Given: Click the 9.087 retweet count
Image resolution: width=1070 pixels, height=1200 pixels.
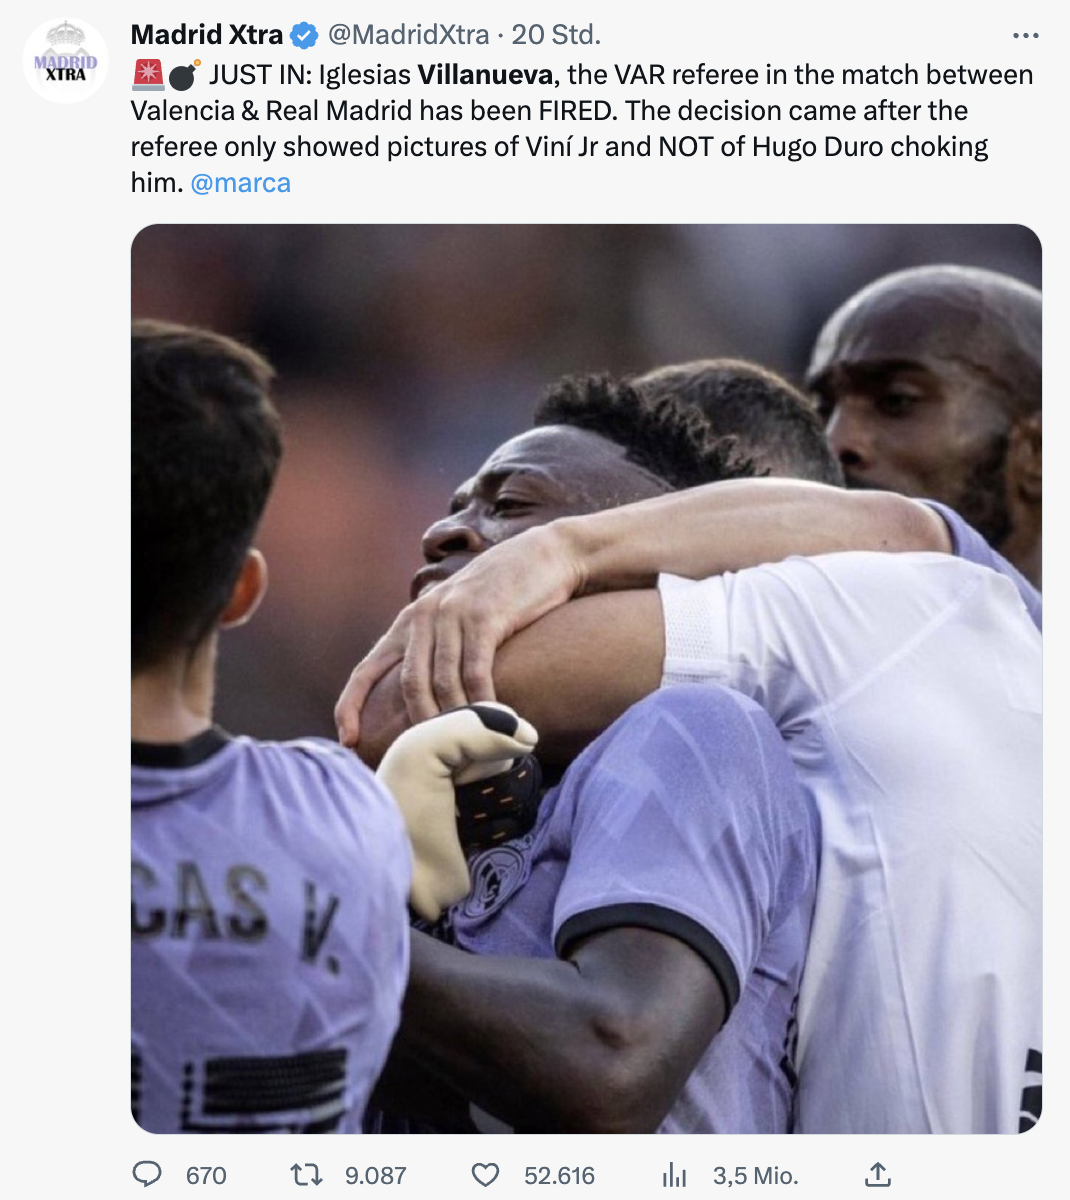Looking at the screenshot, I should point(376,1175).
